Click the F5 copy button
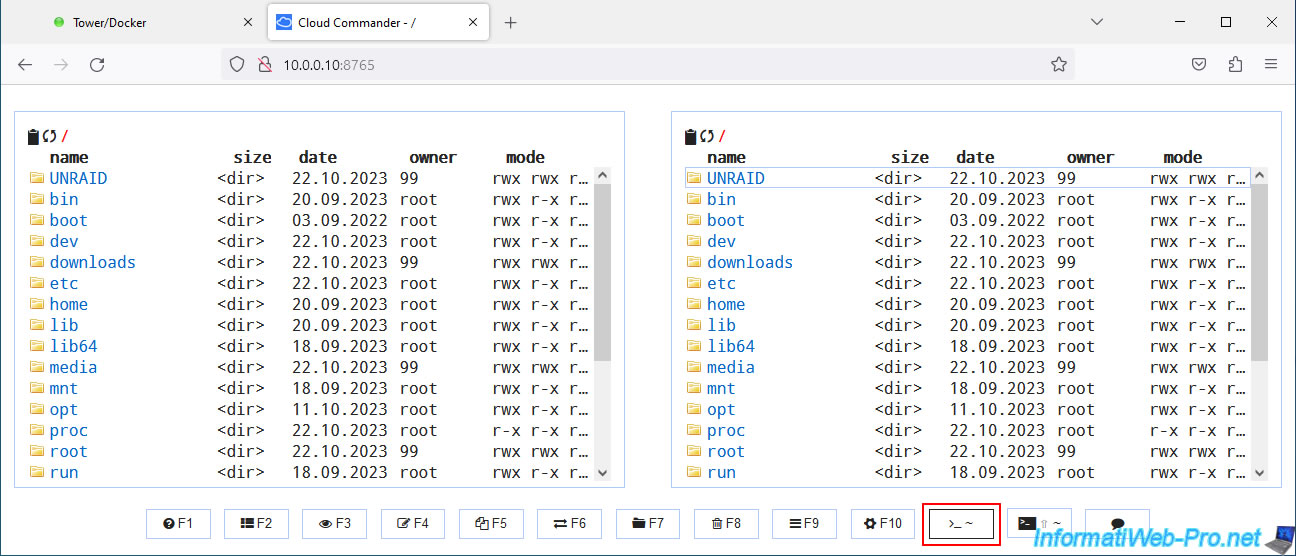The width and height of the screenshot is (1296, 556). click(491, 524)
